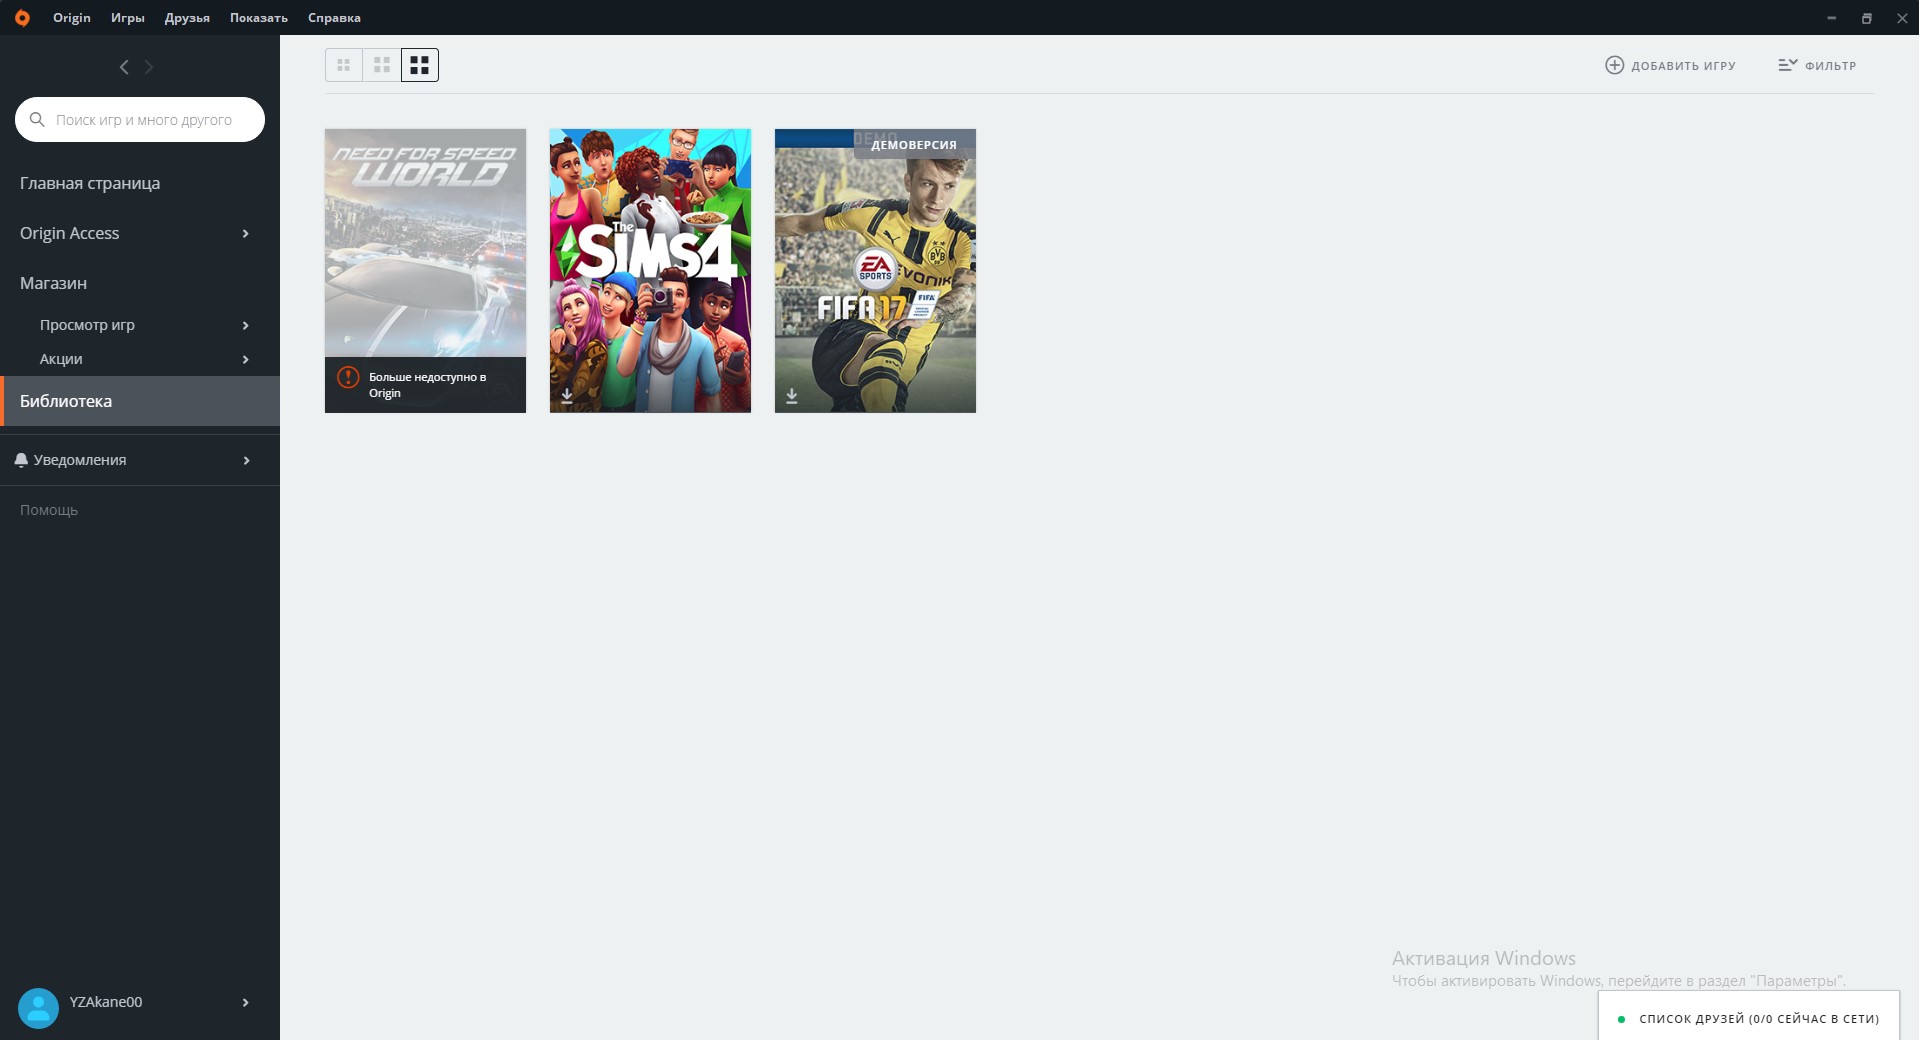Close the Origin window
This screenshot has width=1919, height=1040.
[1901, 18]
